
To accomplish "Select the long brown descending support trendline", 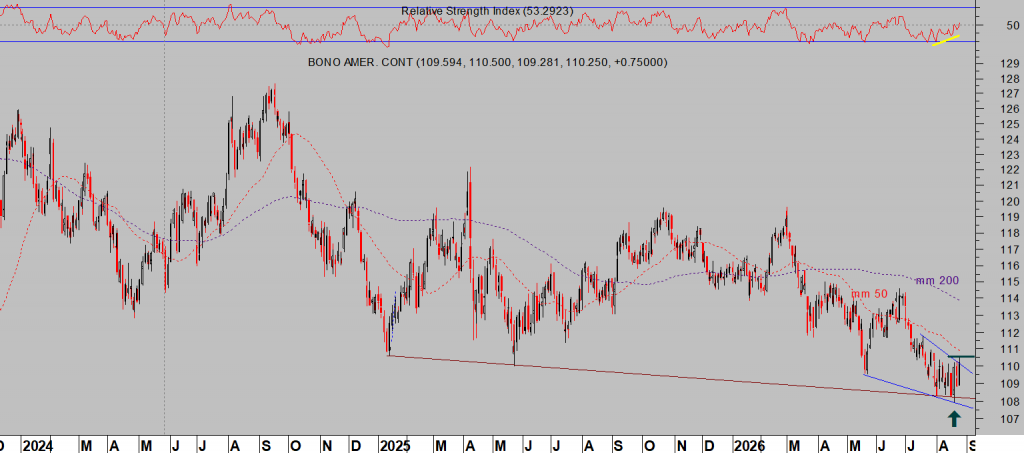I will (x=682, y=377).
